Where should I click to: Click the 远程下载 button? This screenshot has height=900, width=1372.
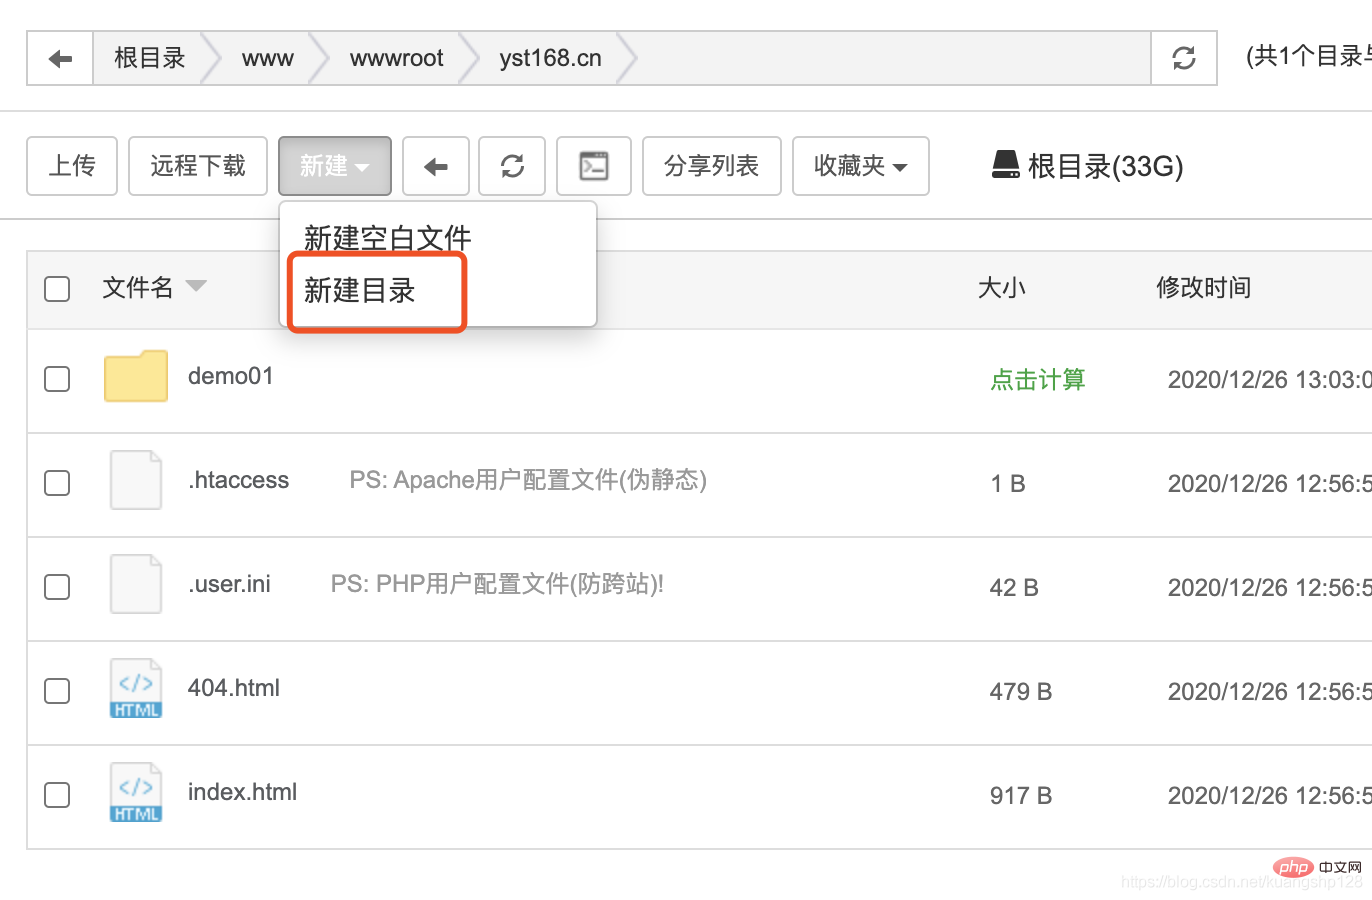198,166
